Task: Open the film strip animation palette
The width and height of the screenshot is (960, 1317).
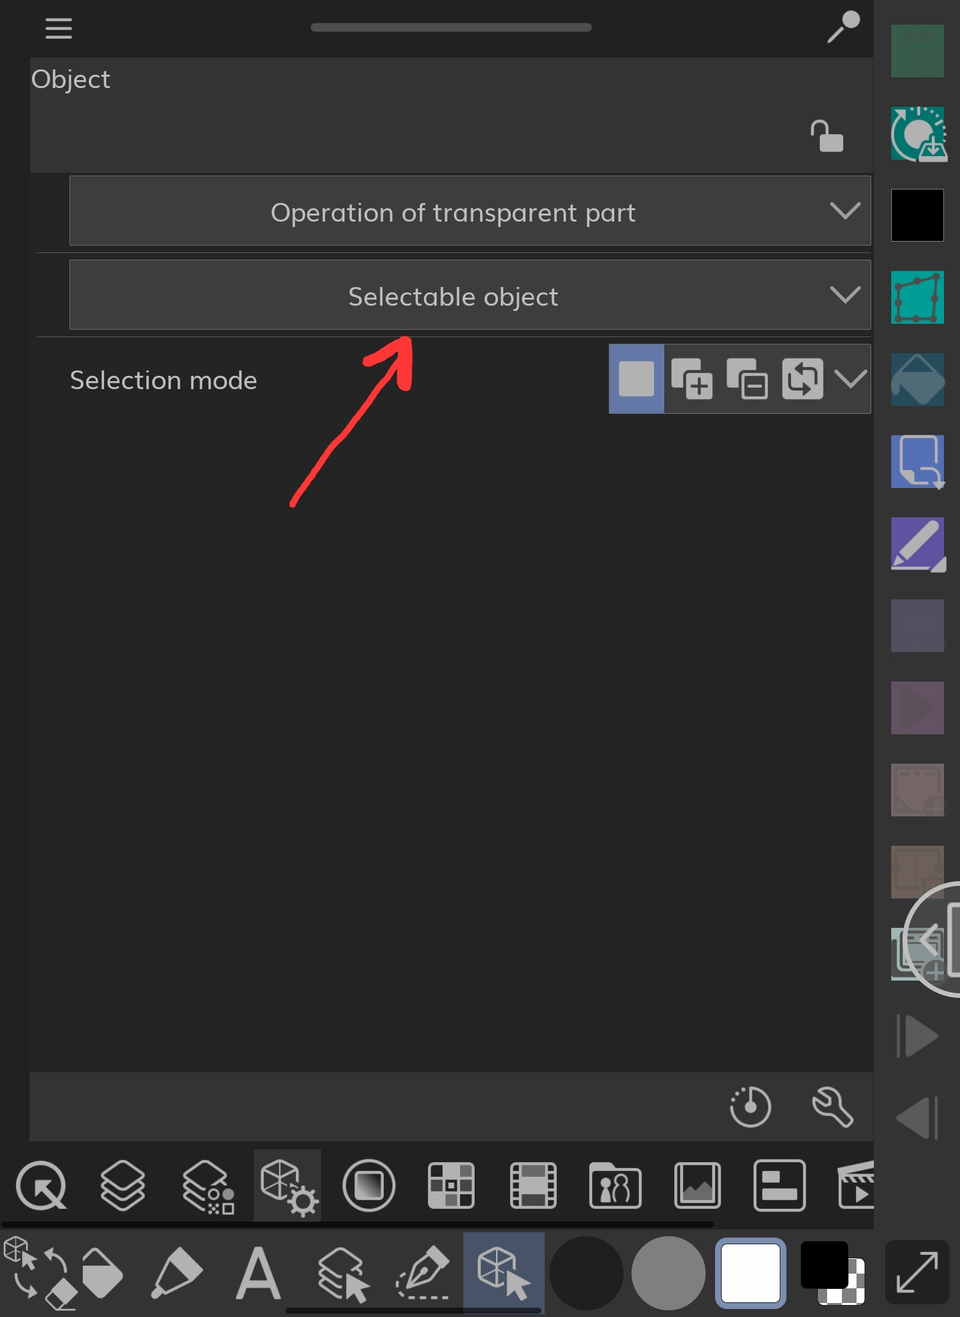Action: (533, 1186)
